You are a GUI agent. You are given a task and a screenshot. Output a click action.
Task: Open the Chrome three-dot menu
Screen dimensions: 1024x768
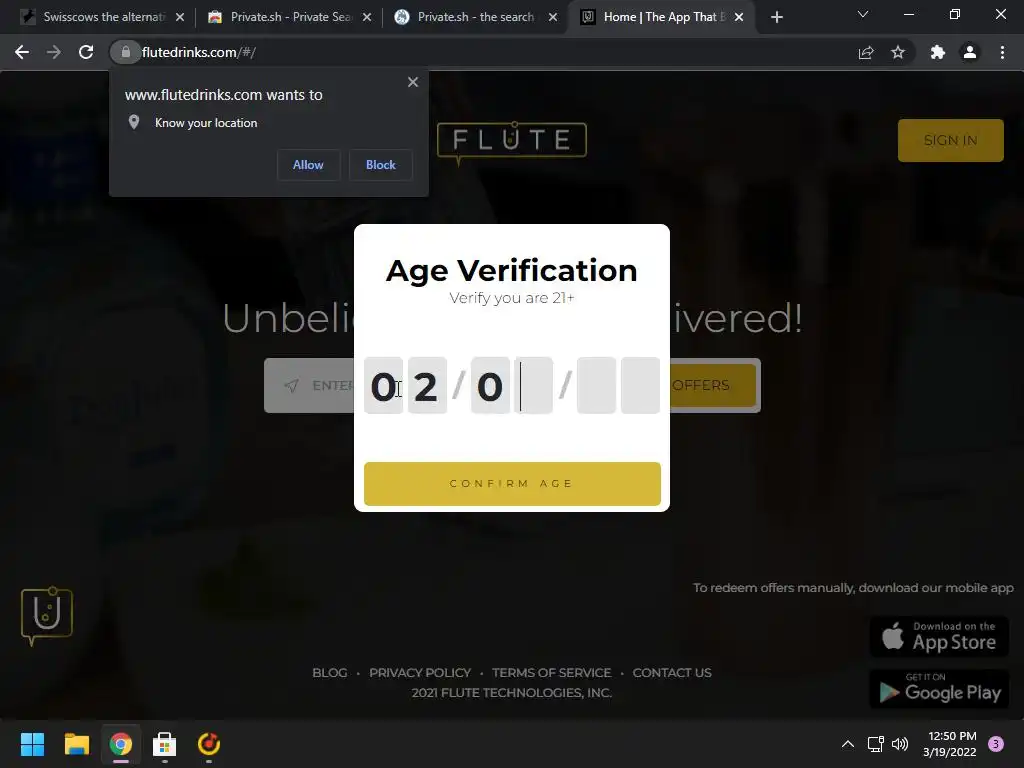(1002, 52)
